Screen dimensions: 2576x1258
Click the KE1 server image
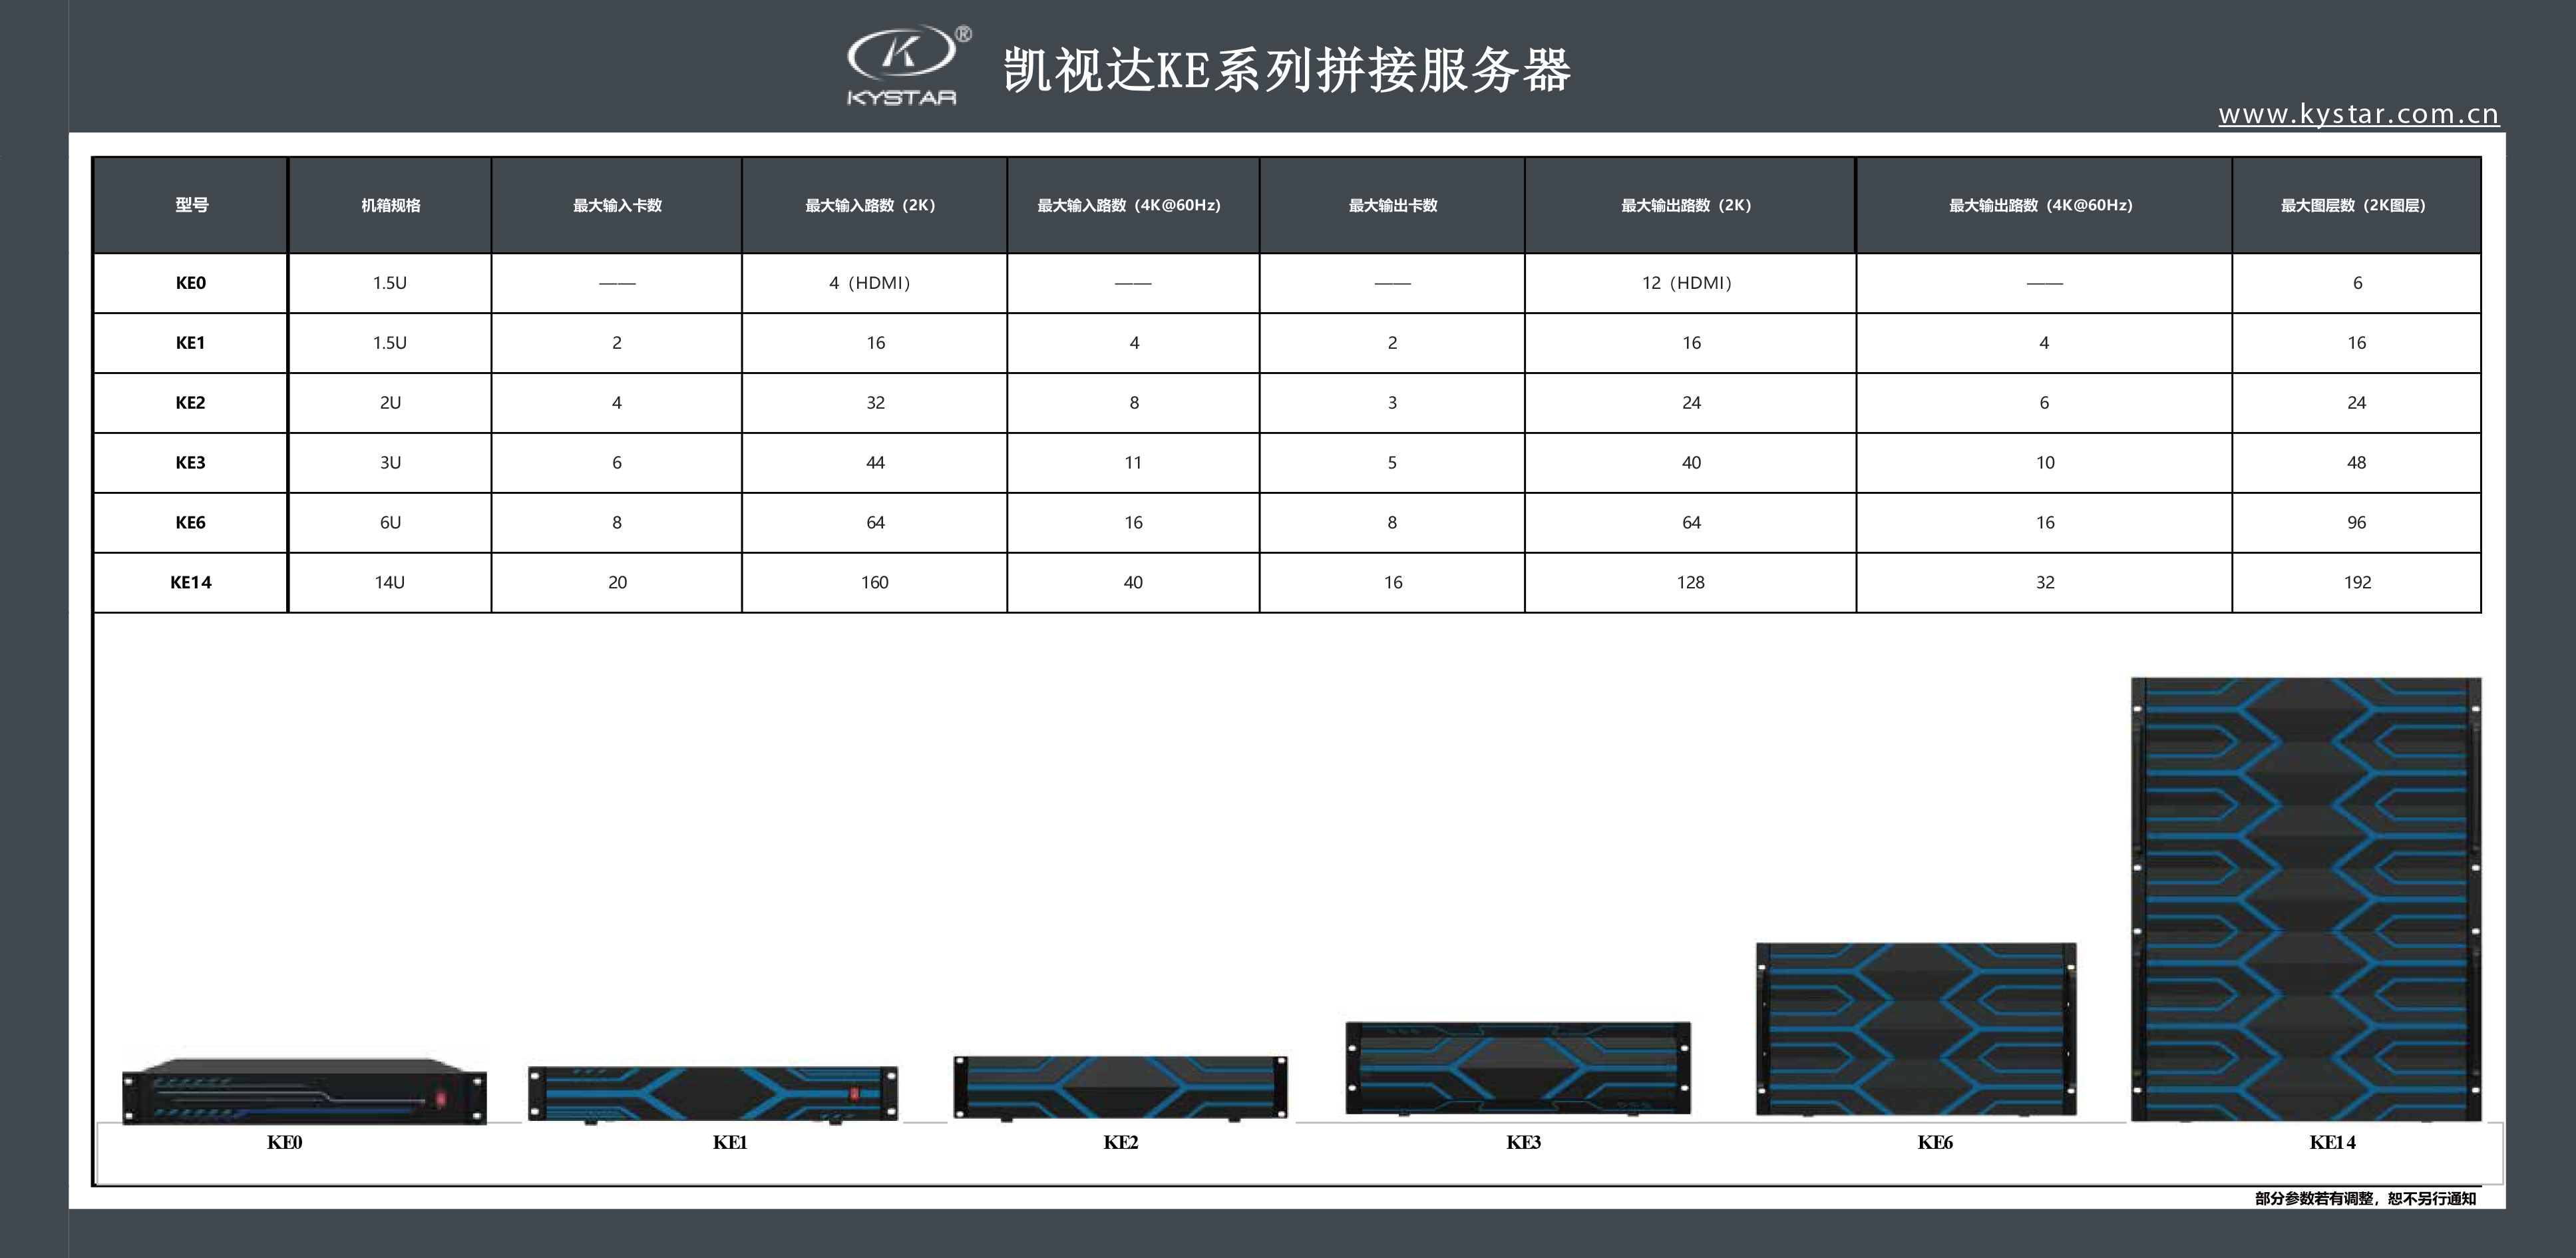(x=713, y=1094)
